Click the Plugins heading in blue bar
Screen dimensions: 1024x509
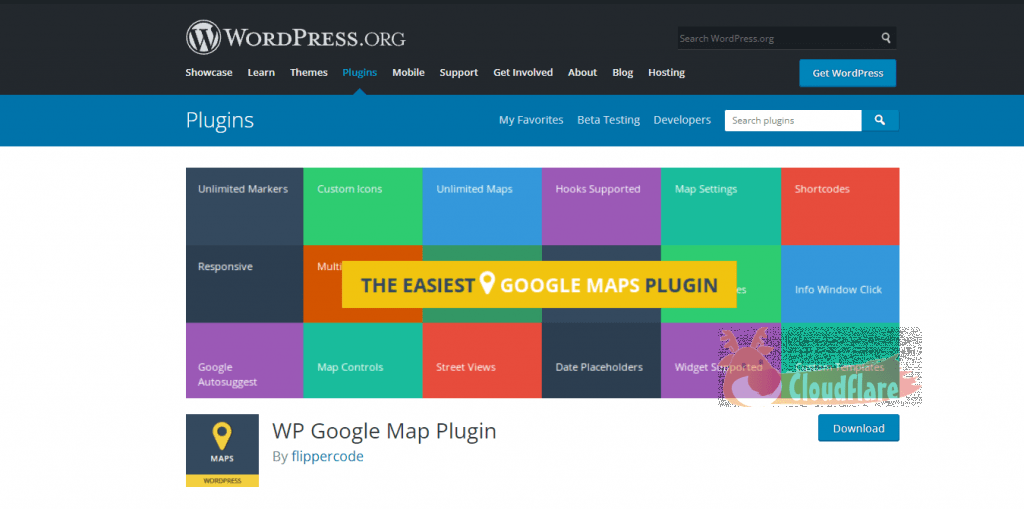219,120
